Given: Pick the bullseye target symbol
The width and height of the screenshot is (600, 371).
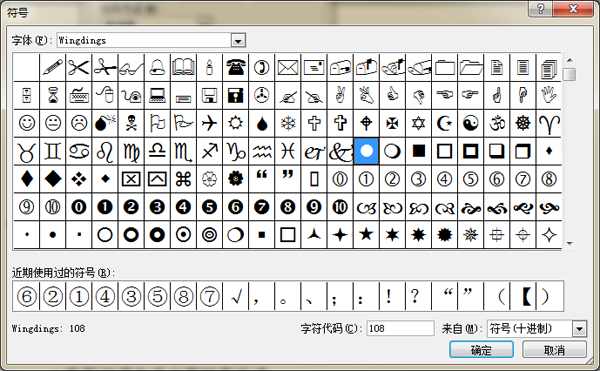Looking at the screenshot, I should [x=209, y=234].
